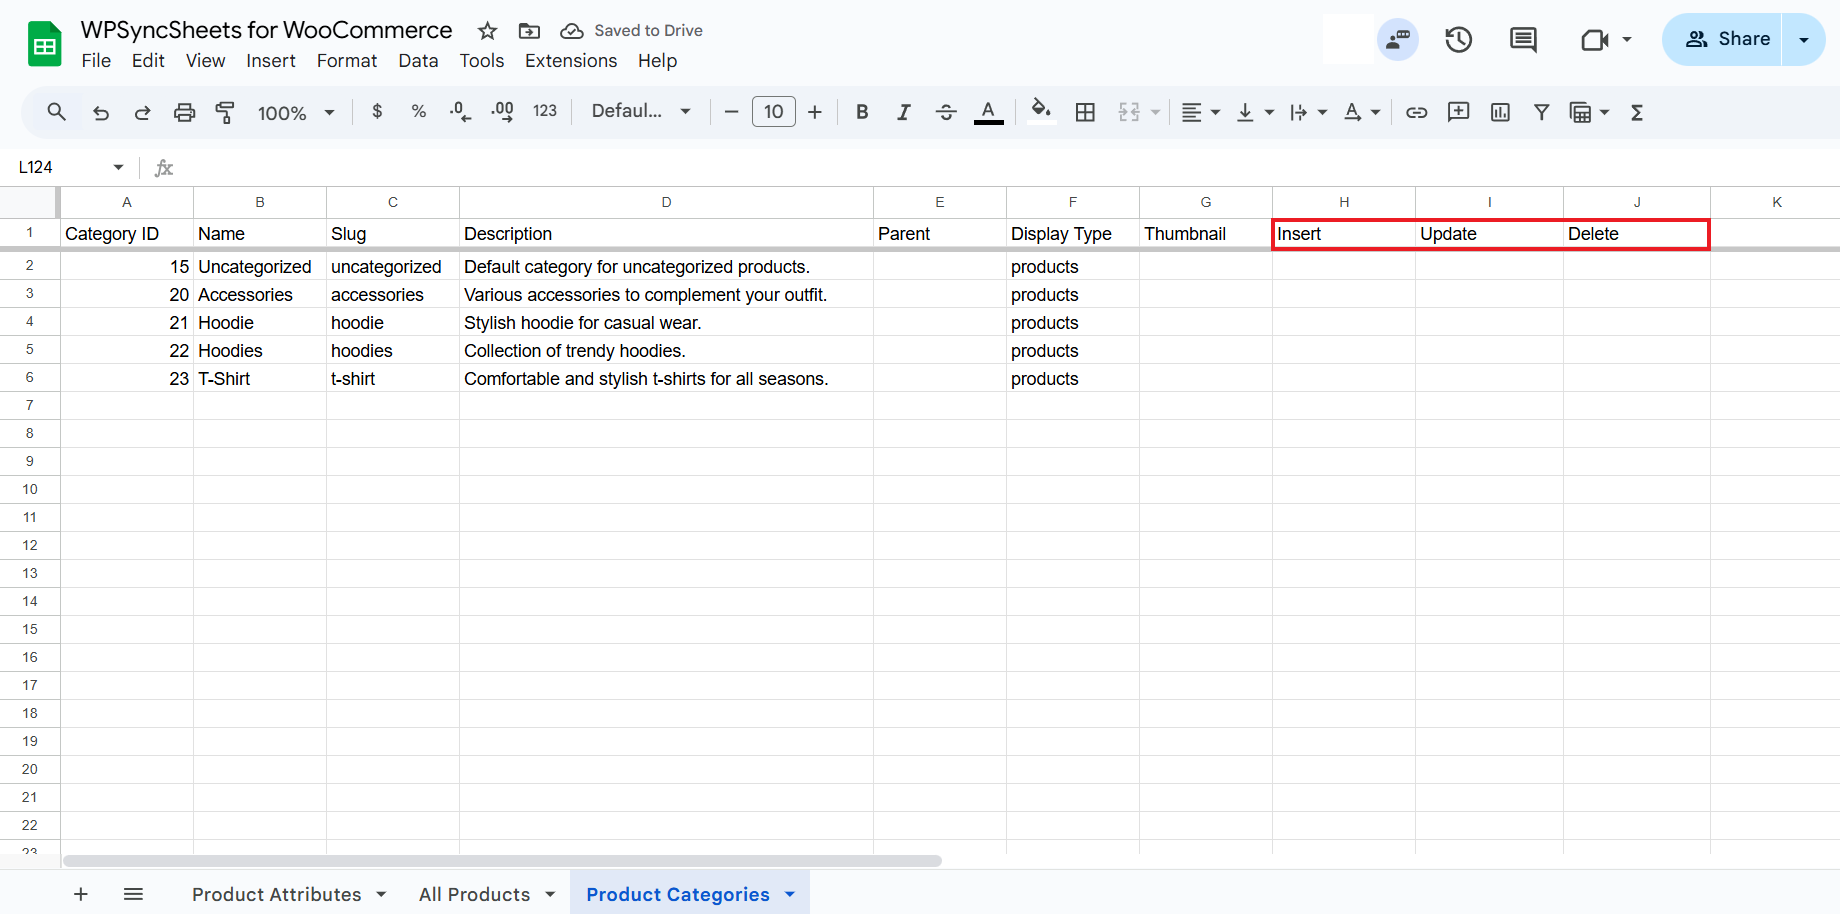Viewport: 1840px width, 914px height.
Task: Open the functions sigma menu
Action: pos(1637,112)
